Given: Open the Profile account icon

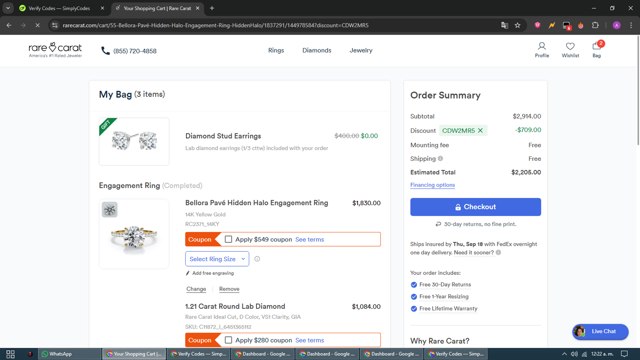Looking at the screenshot, I should click(542, 50).
